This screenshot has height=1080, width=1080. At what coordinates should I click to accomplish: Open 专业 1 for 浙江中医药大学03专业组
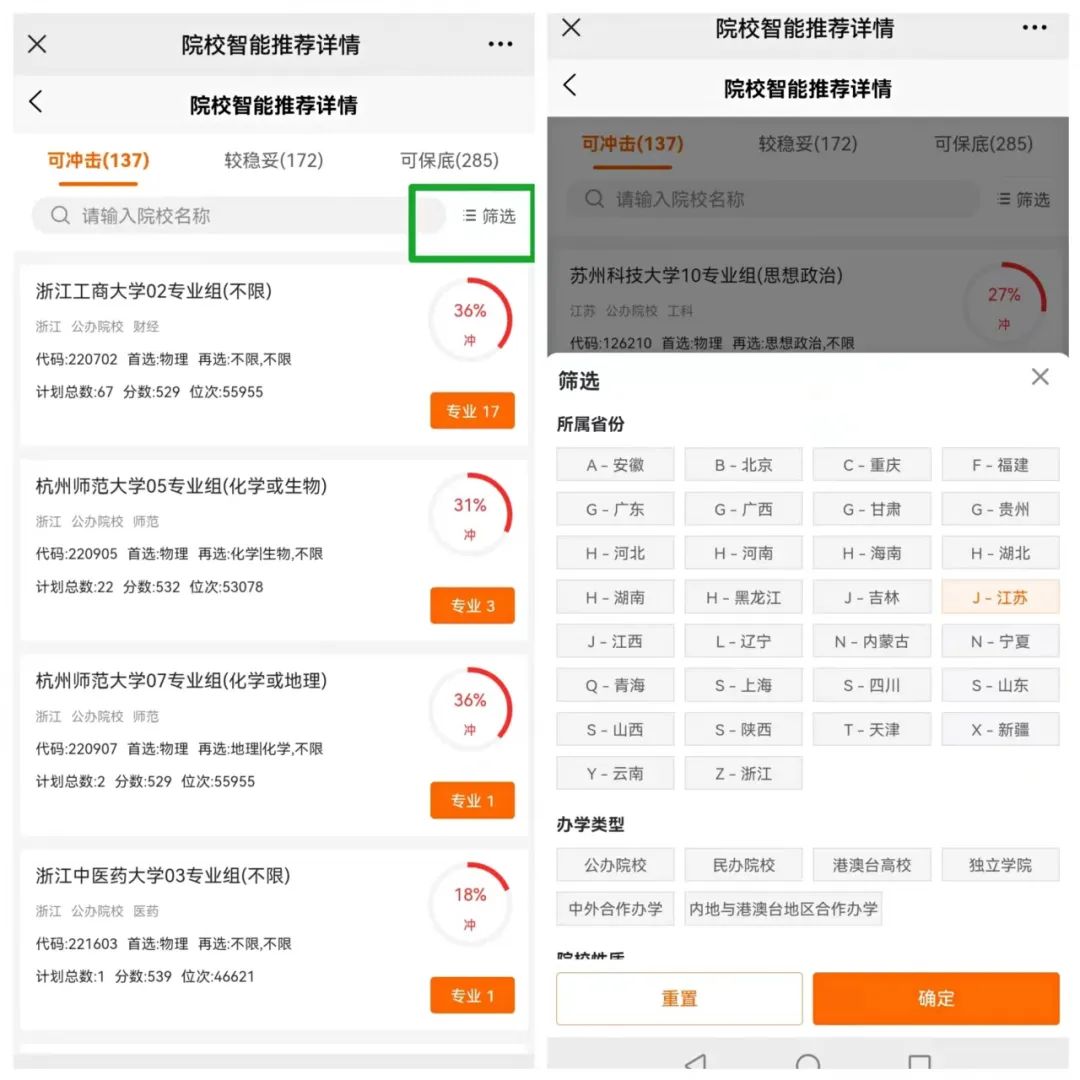pyautogui.click(x=472, y=996)
